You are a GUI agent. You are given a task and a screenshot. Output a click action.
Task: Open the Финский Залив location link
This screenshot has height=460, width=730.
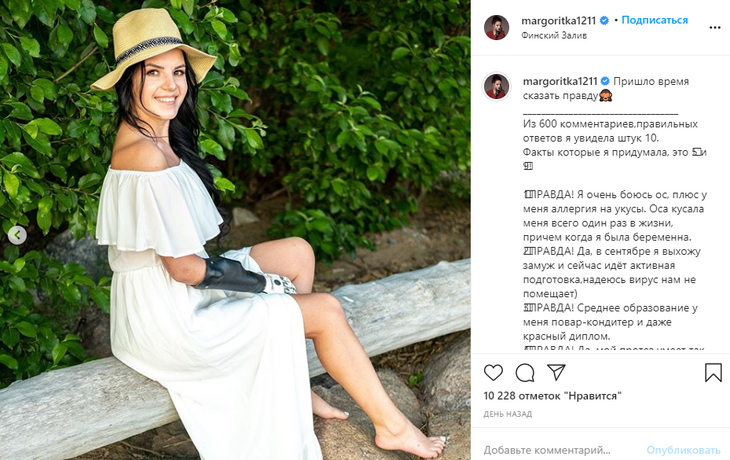[x=554, y=35]
